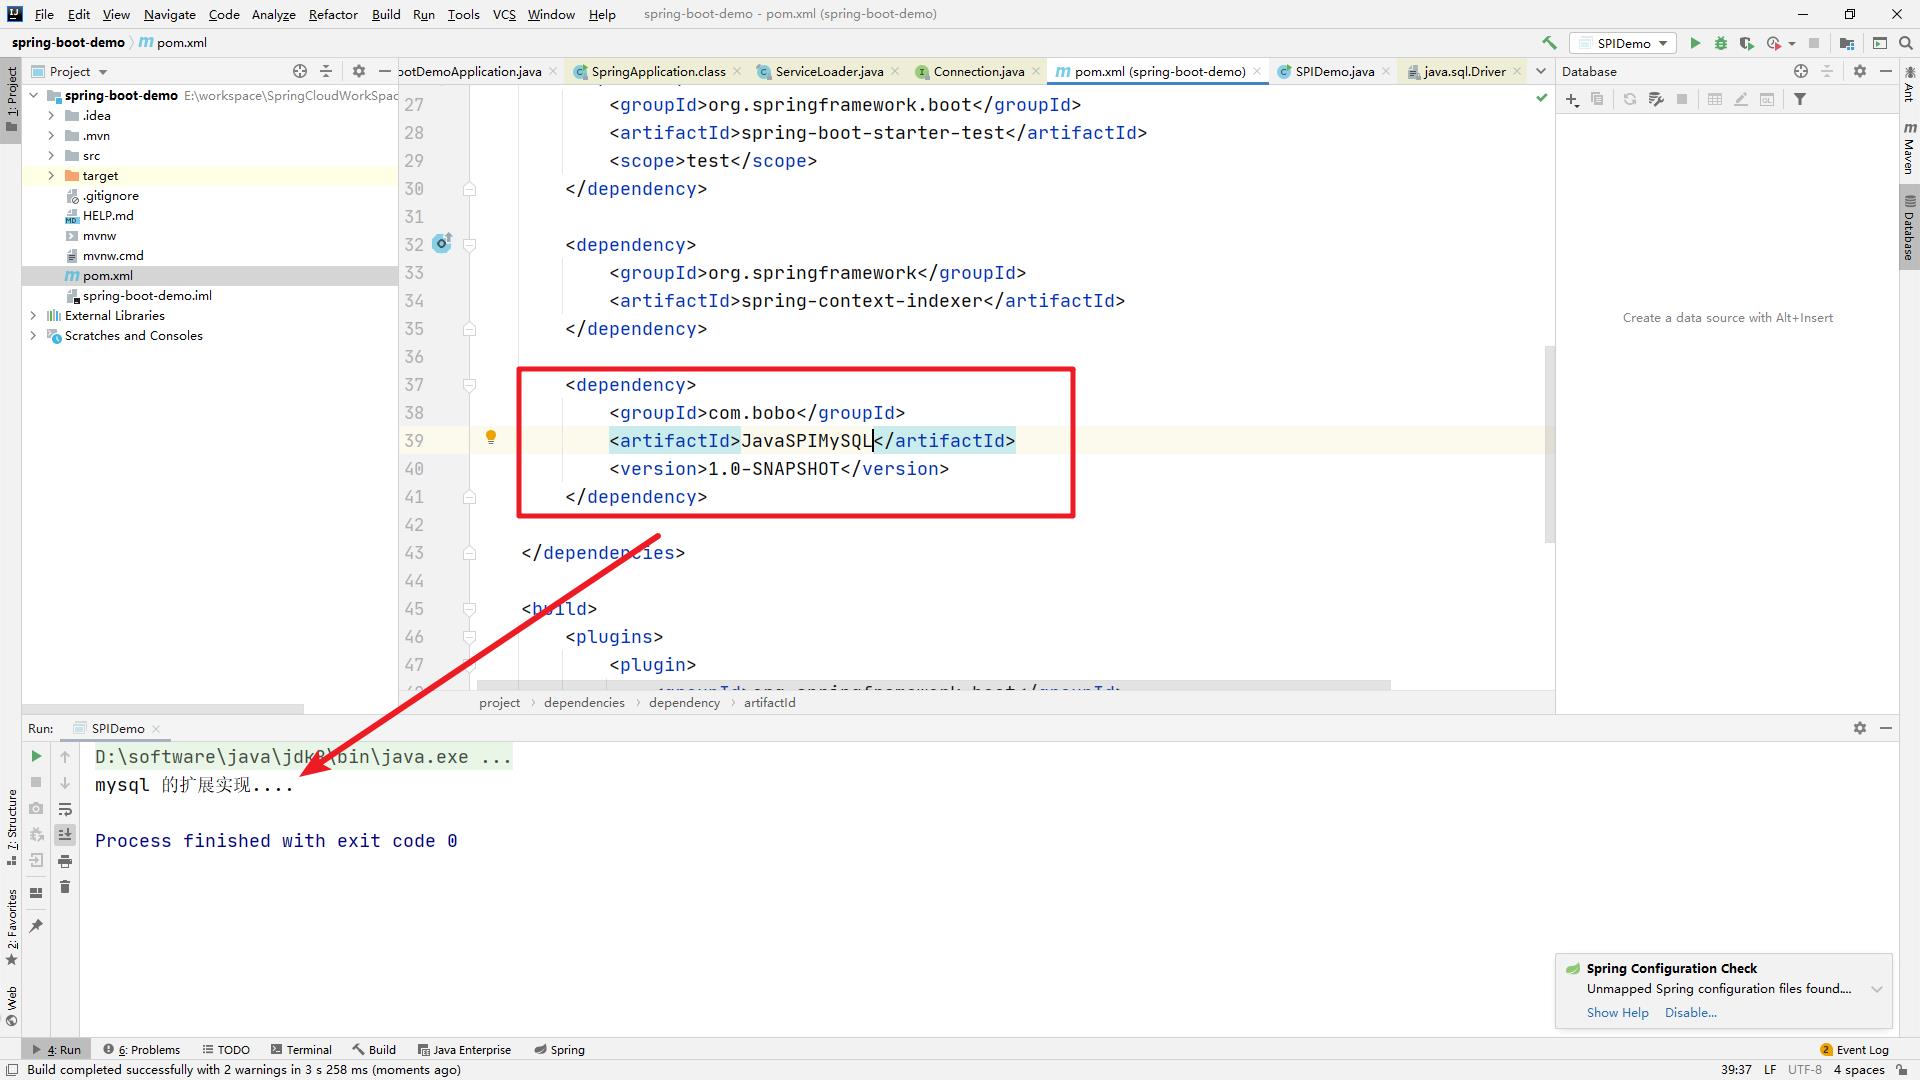Expand the target folder in project tree
Viewport: 1920px width, 1080px height.
50,175
